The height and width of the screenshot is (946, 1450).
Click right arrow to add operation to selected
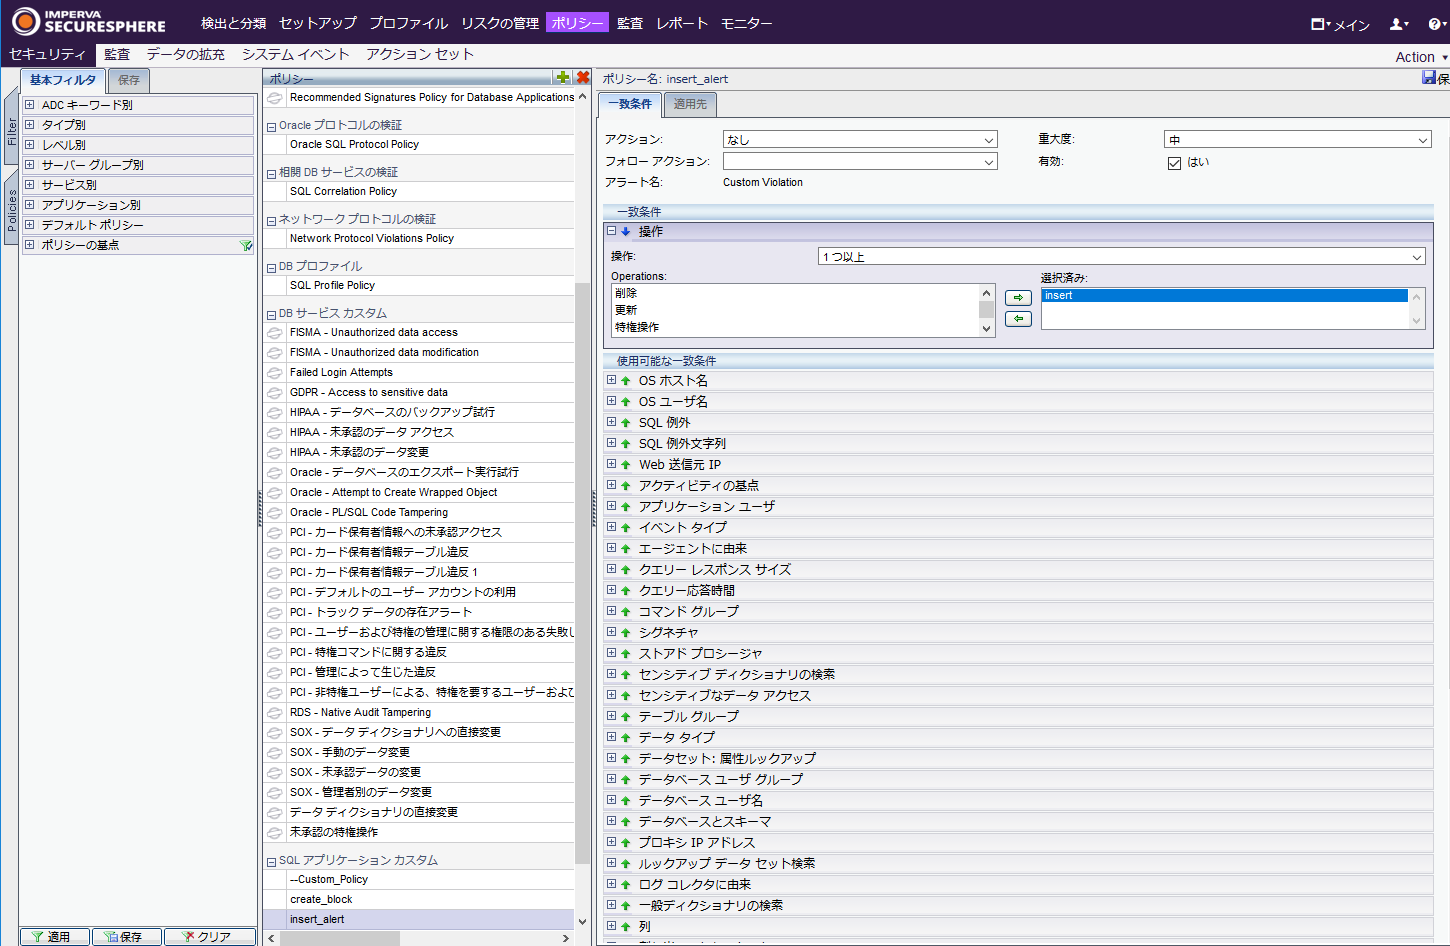pyautogui.click(x=1018, y=298)
